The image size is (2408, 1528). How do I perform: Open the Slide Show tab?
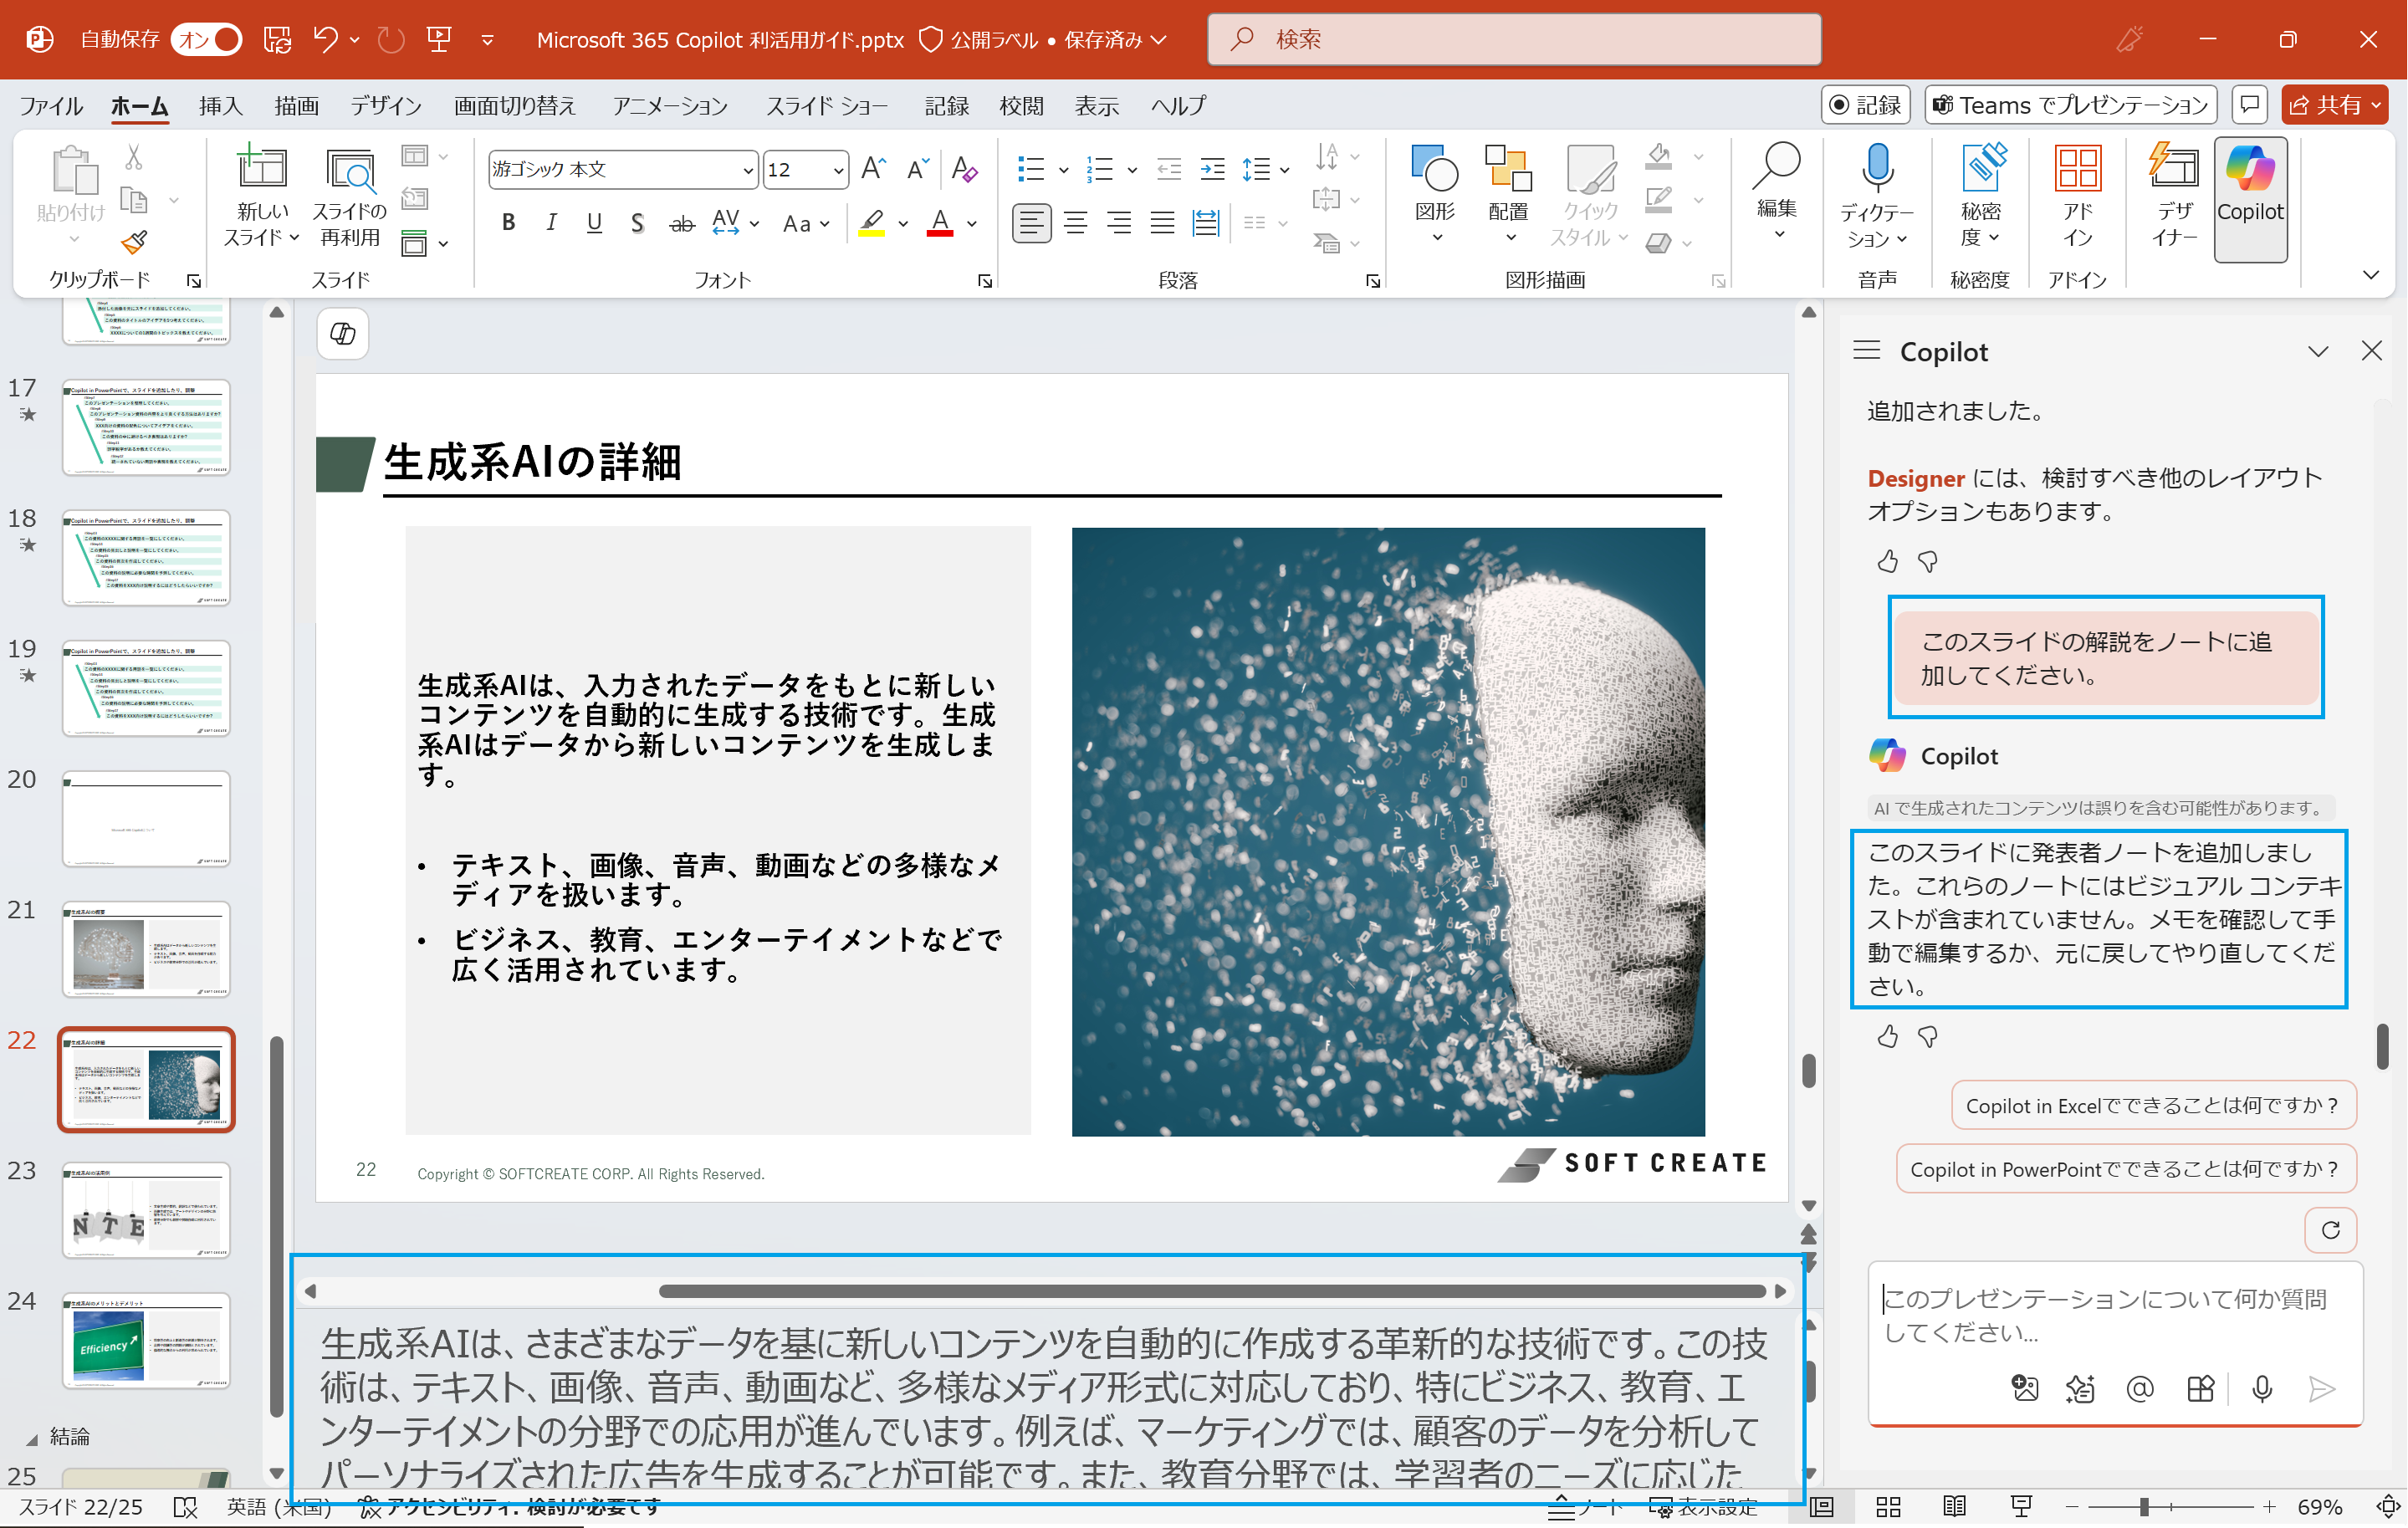827,105
